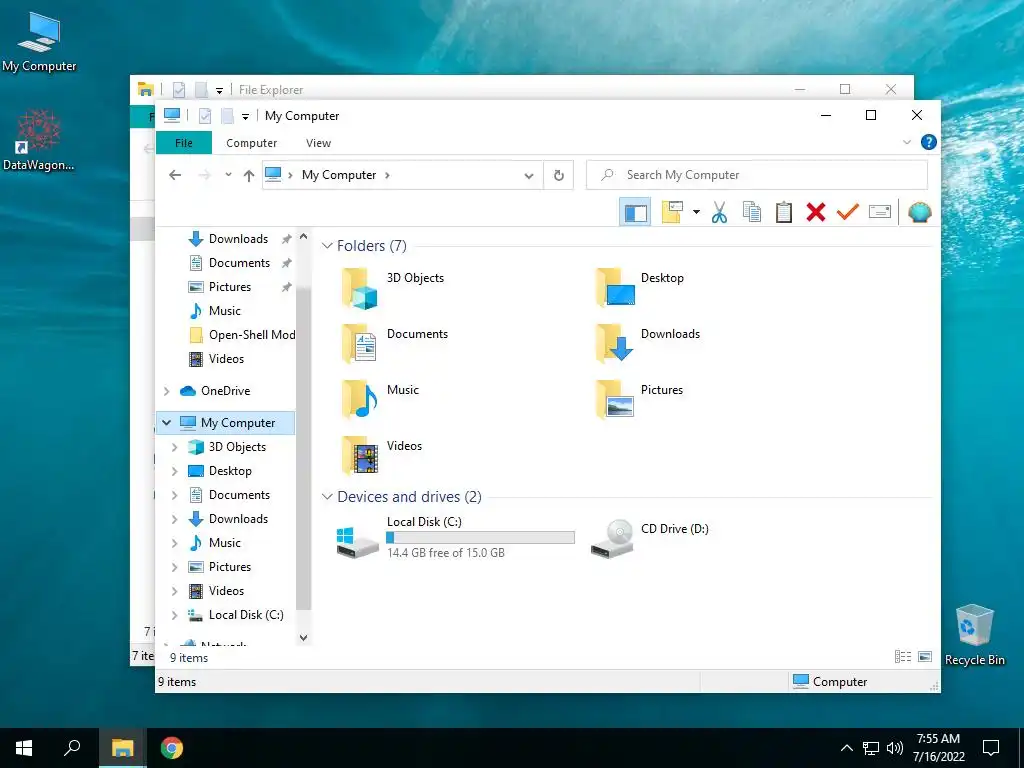Go back with the Back arrow
The height and width of the screenshot is (768, 1024).
[175, 175]
